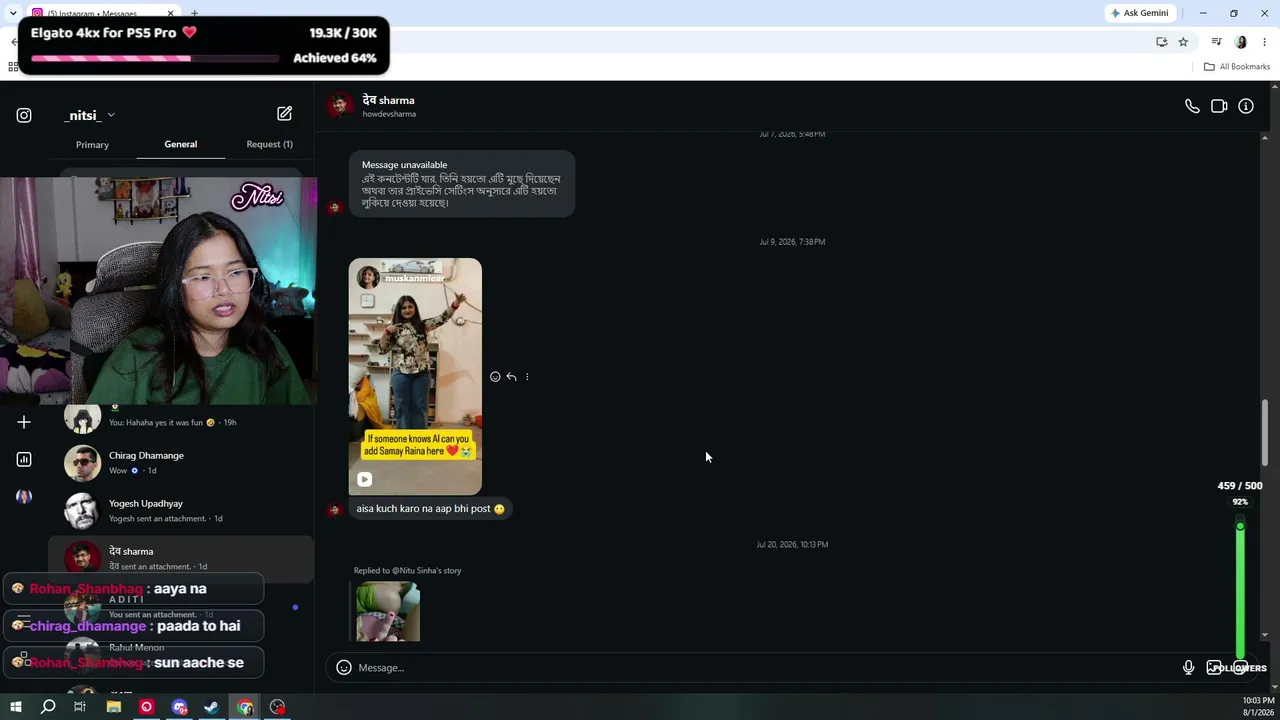
Task: Bookmark this page with the star icon
Action: (x=1183, y=42)
